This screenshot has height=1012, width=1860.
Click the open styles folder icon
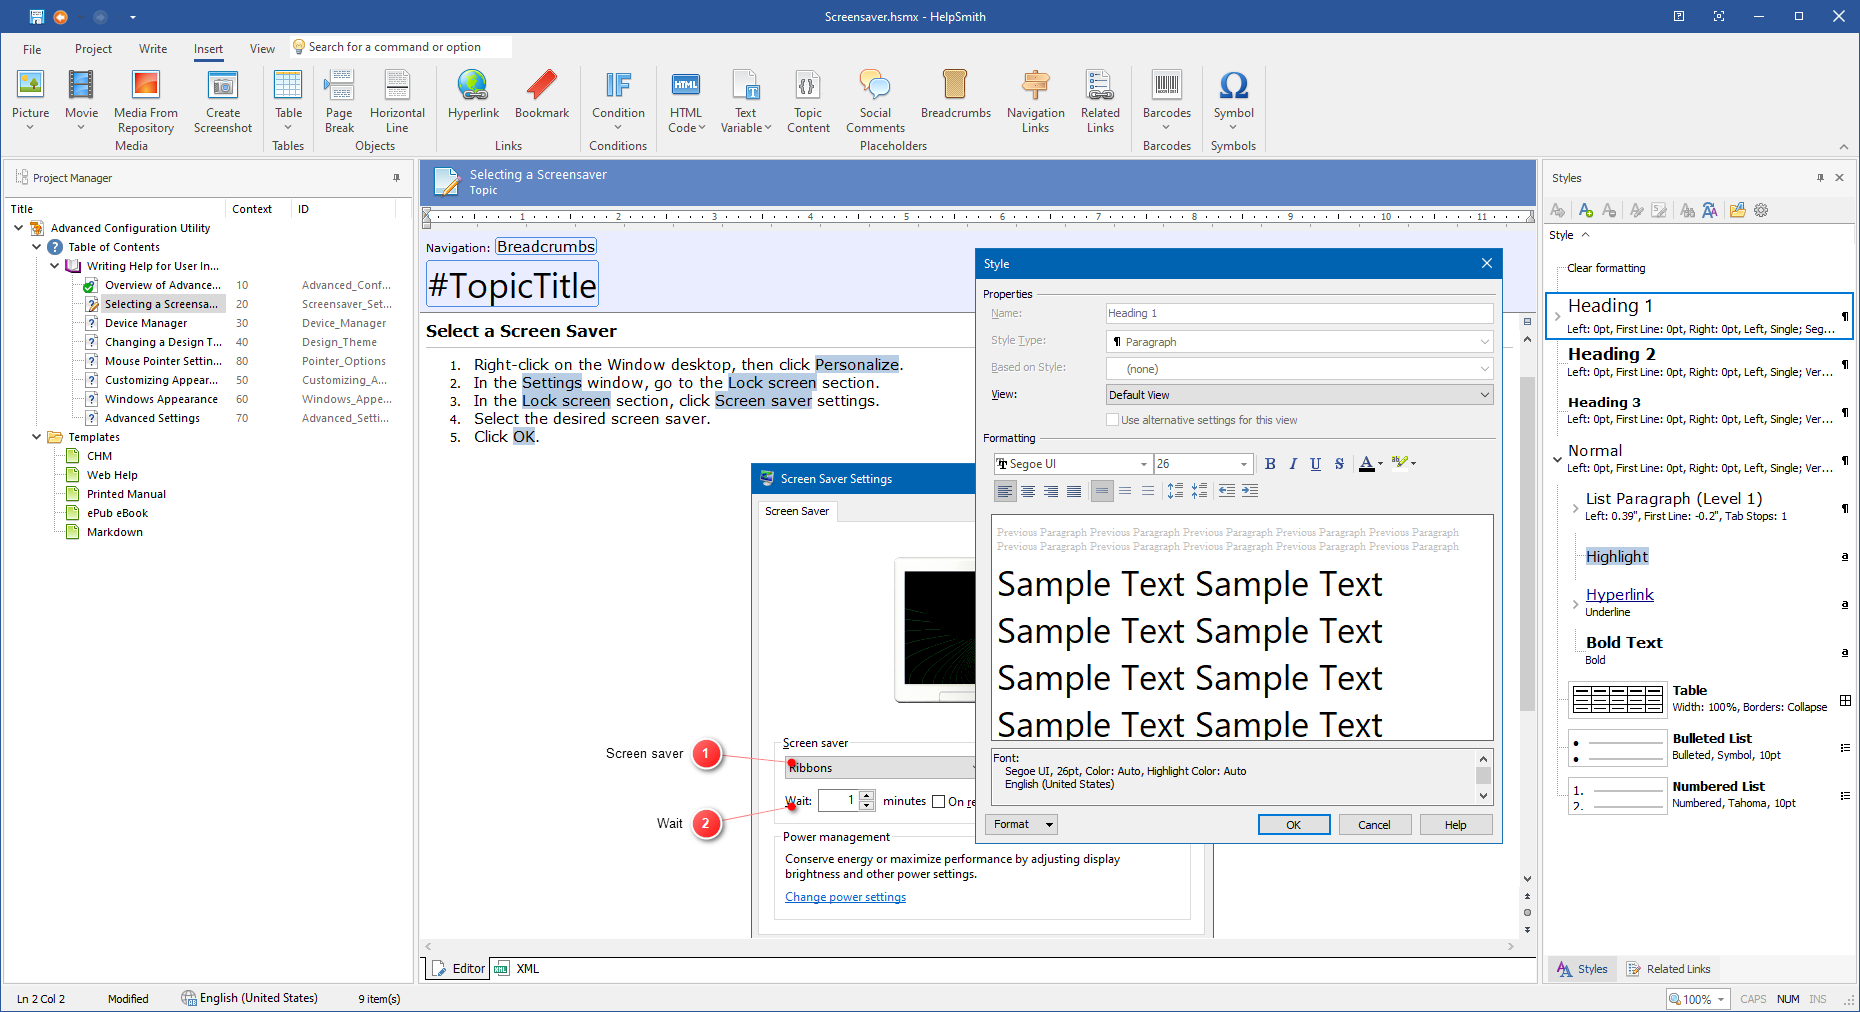[1737, 210]
